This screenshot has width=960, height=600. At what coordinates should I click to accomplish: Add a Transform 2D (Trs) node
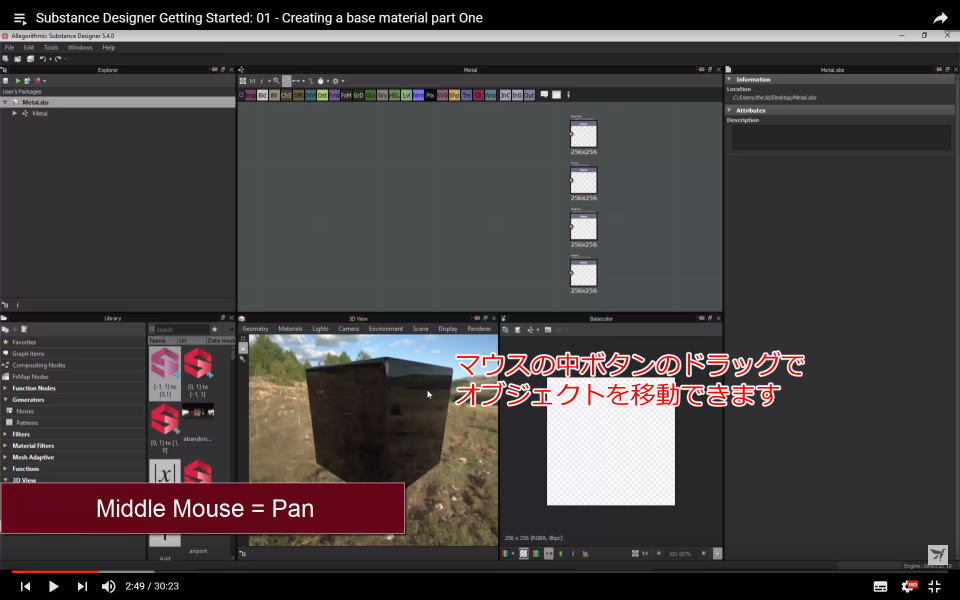[x=467, y=96]
